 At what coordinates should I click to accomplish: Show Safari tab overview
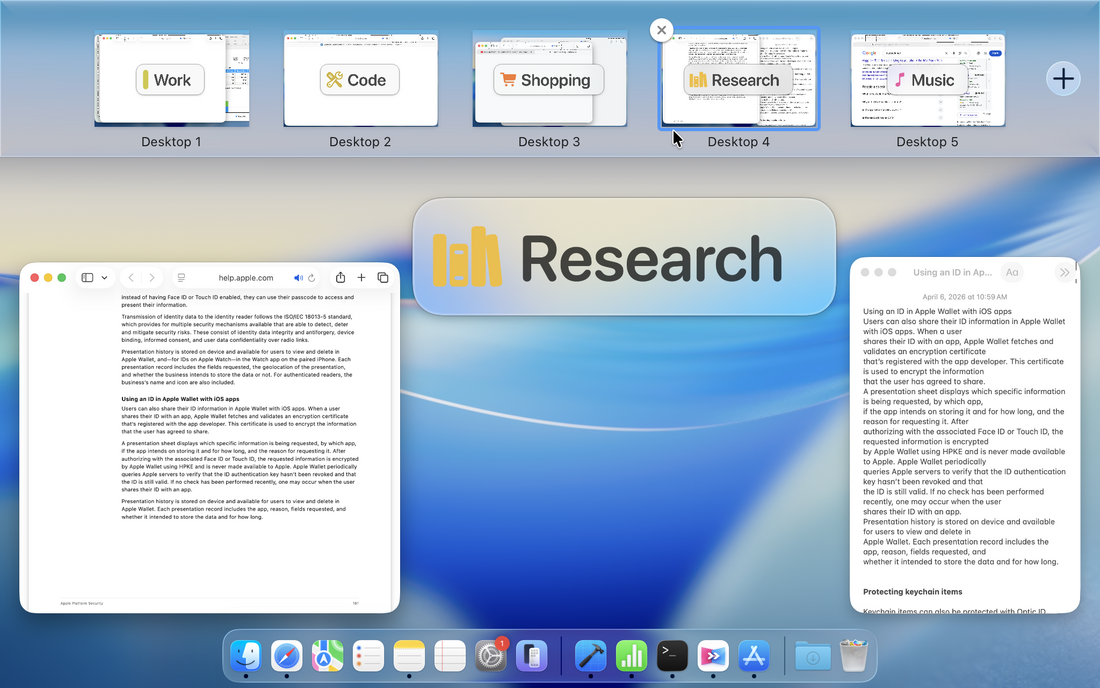pyautogui.click(x=383, y=277)
